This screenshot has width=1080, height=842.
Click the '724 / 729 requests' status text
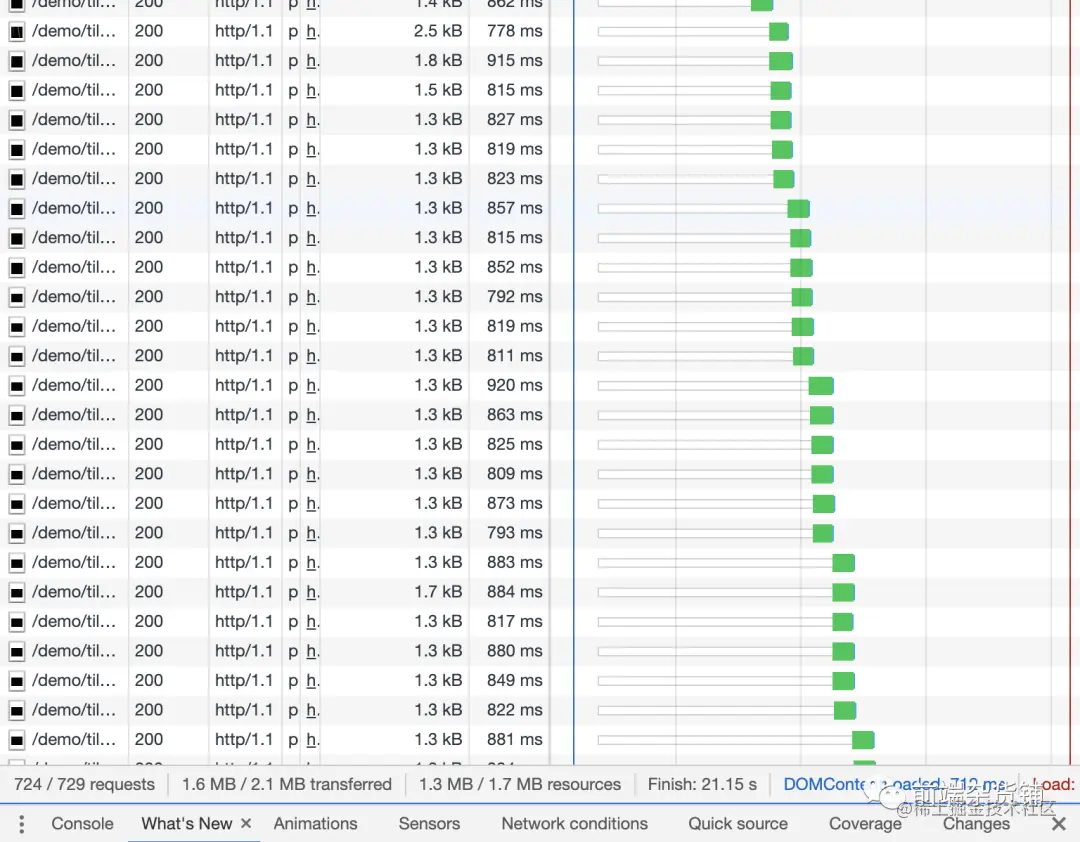(x=84, y=784)
